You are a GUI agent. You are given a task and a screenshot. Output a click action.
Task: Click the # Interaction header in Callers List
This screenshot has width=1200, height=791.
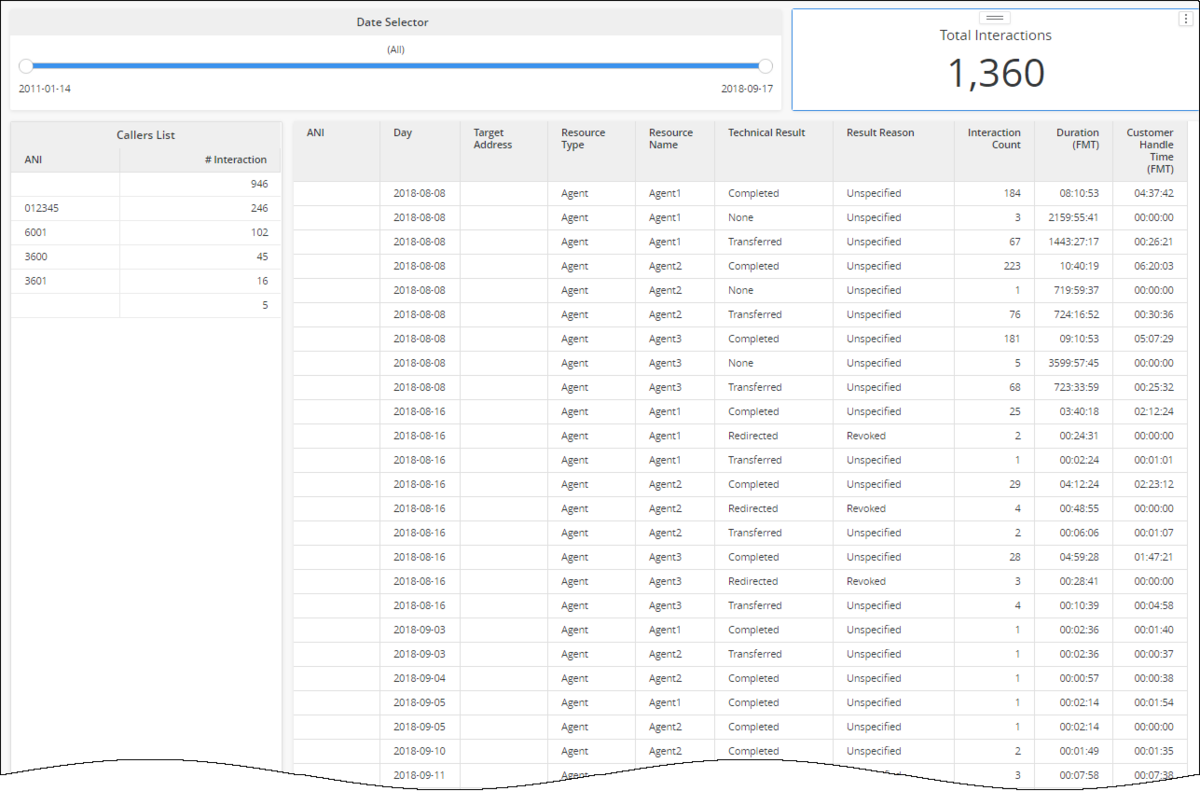[x=241, y=160]
